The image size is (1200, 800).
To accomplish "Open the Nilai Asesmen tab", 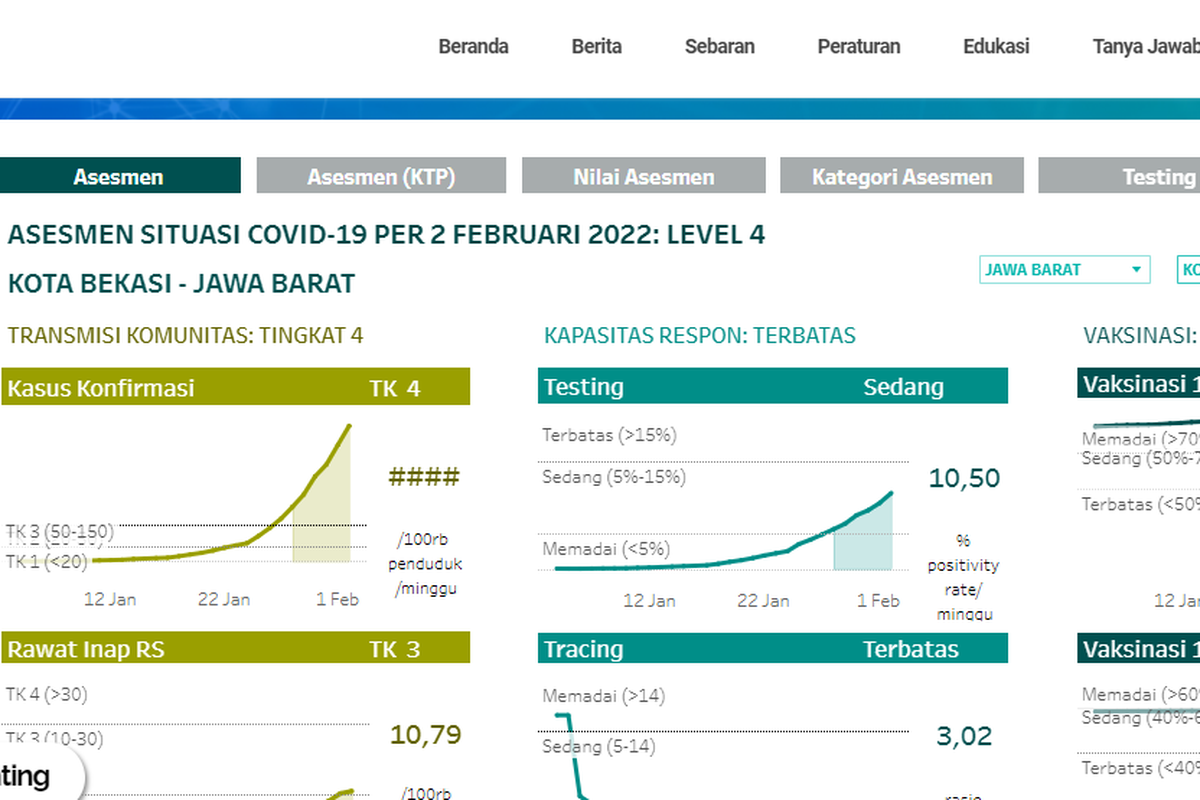I will point(642,175).
